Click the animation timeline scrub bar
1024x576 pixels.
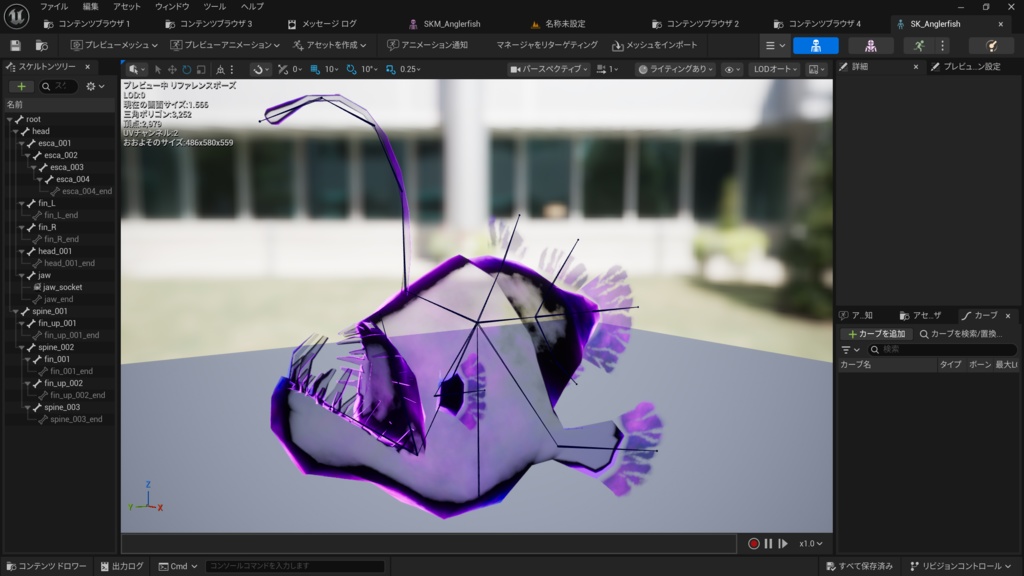428,543
